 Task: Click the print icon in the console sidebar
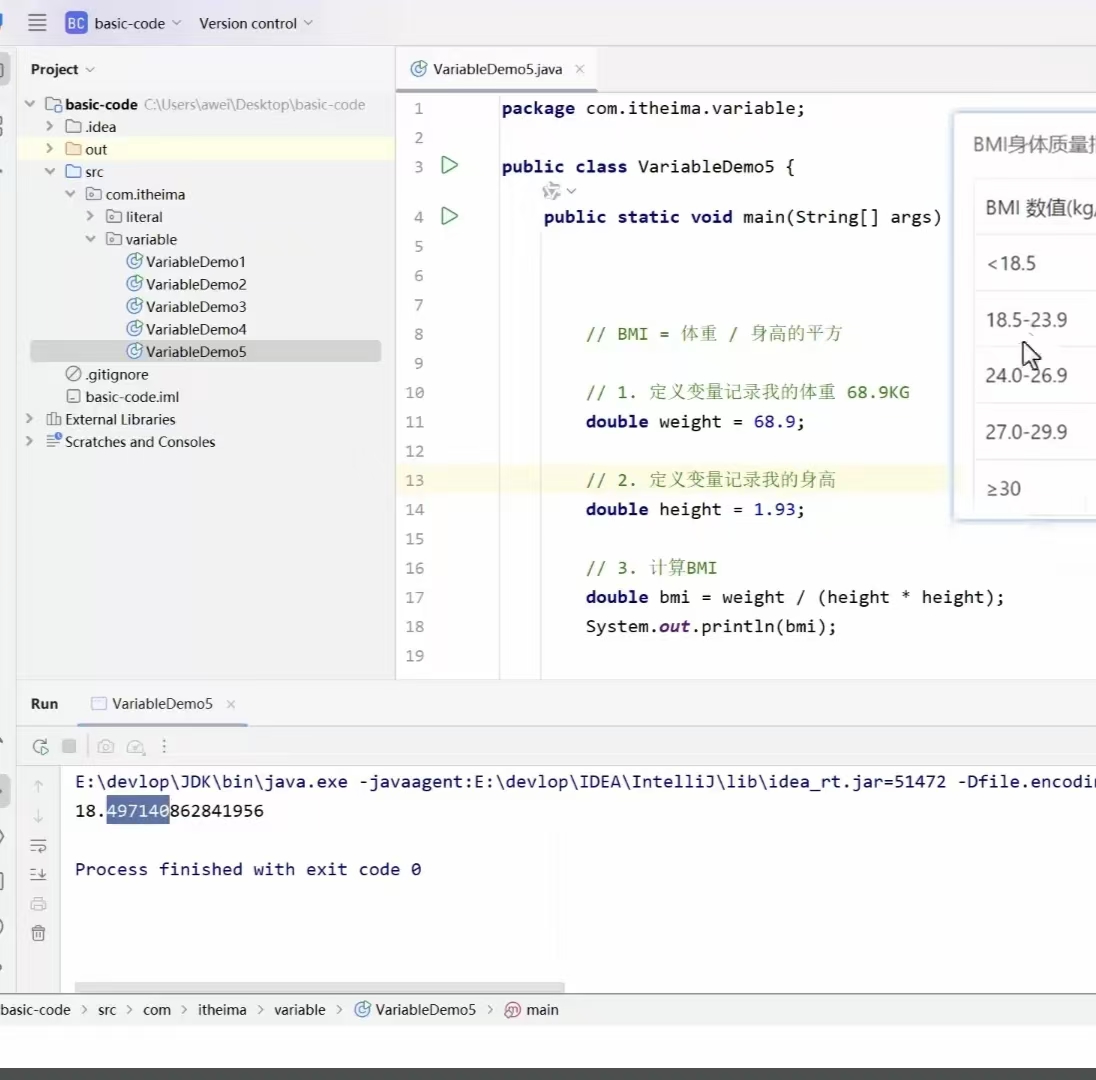coord(38,904)
